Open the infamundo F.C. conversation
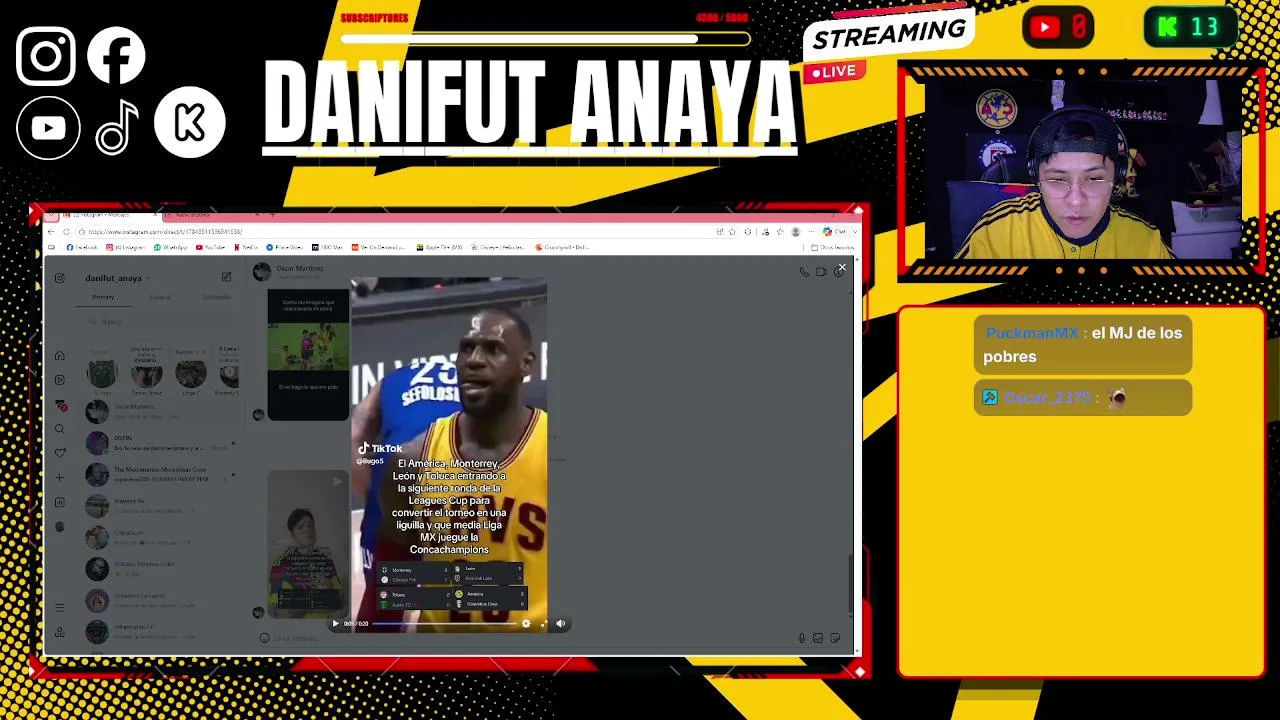1280x720 pixels. pyautogui.click(x=160, y=631)
